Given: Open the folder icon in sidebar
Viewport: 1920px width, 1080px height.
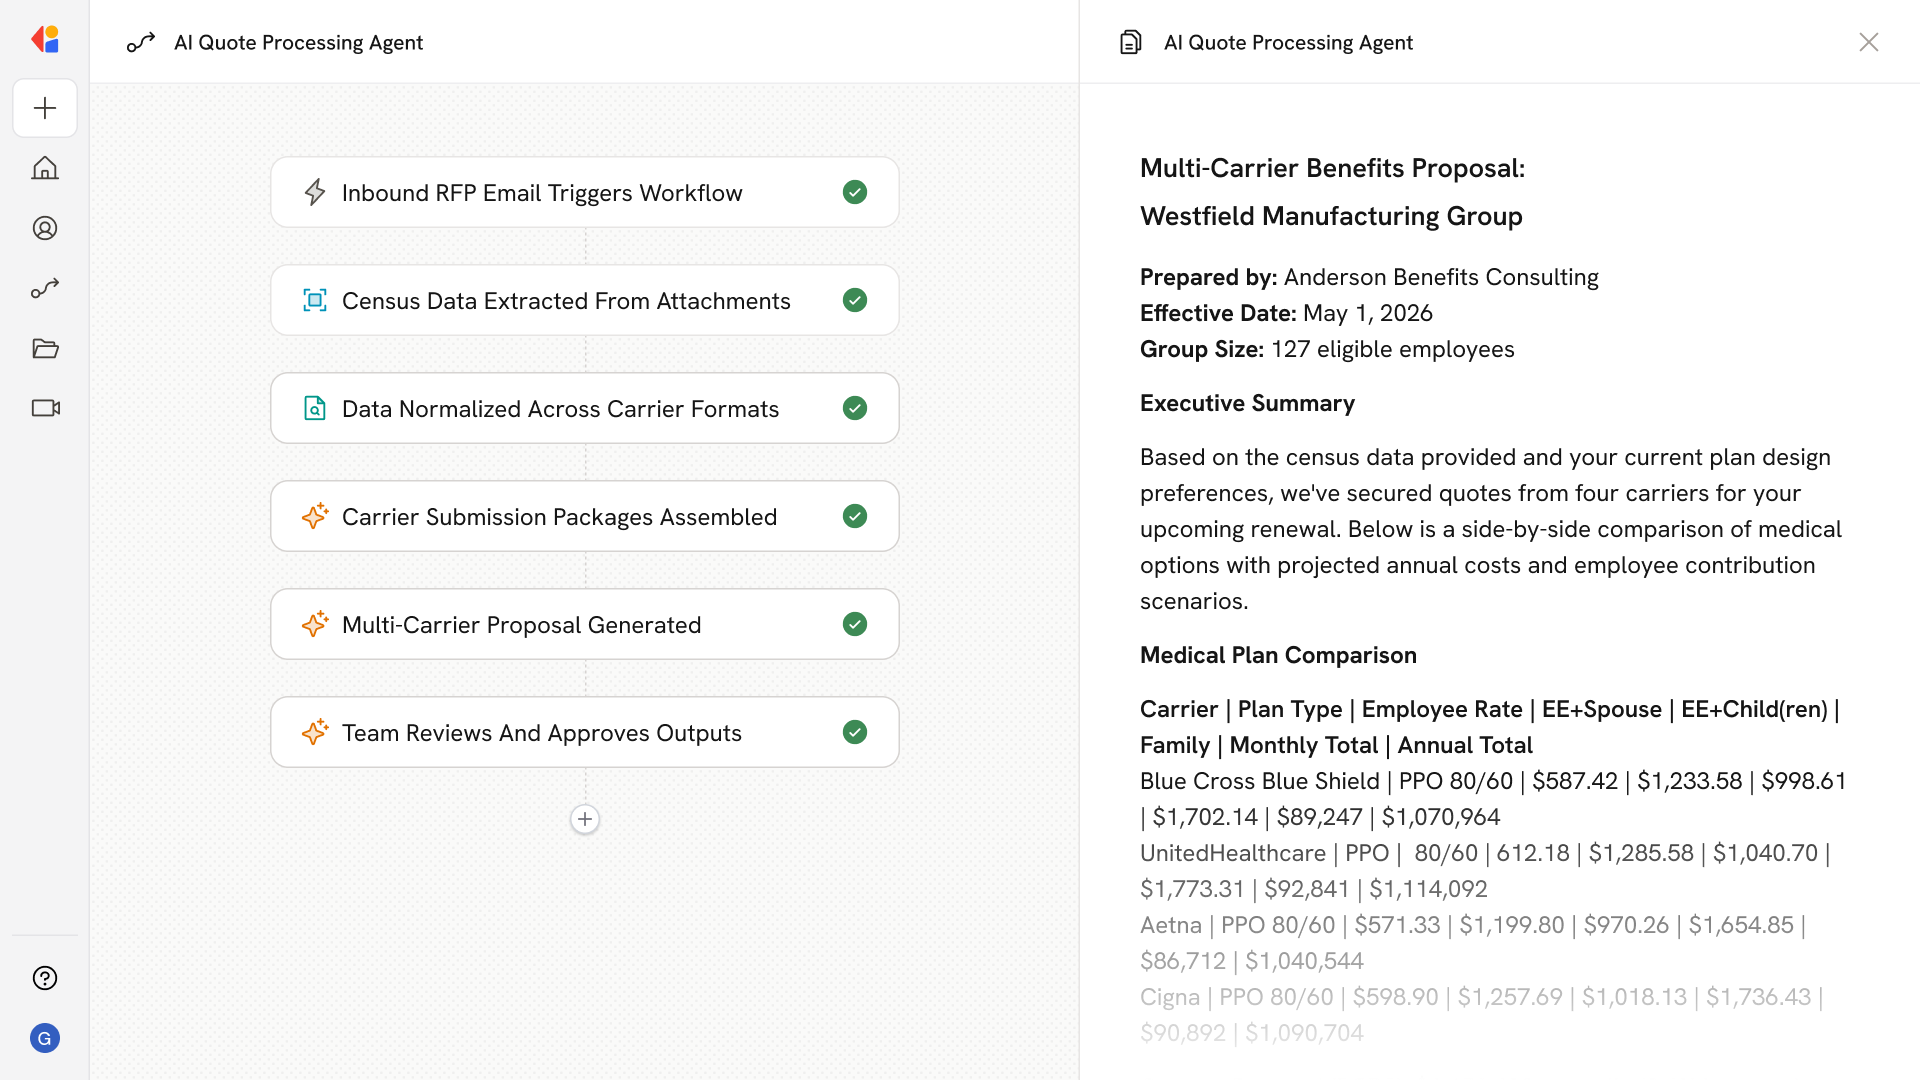Looking at the screenshot, I should pos(45,348).
